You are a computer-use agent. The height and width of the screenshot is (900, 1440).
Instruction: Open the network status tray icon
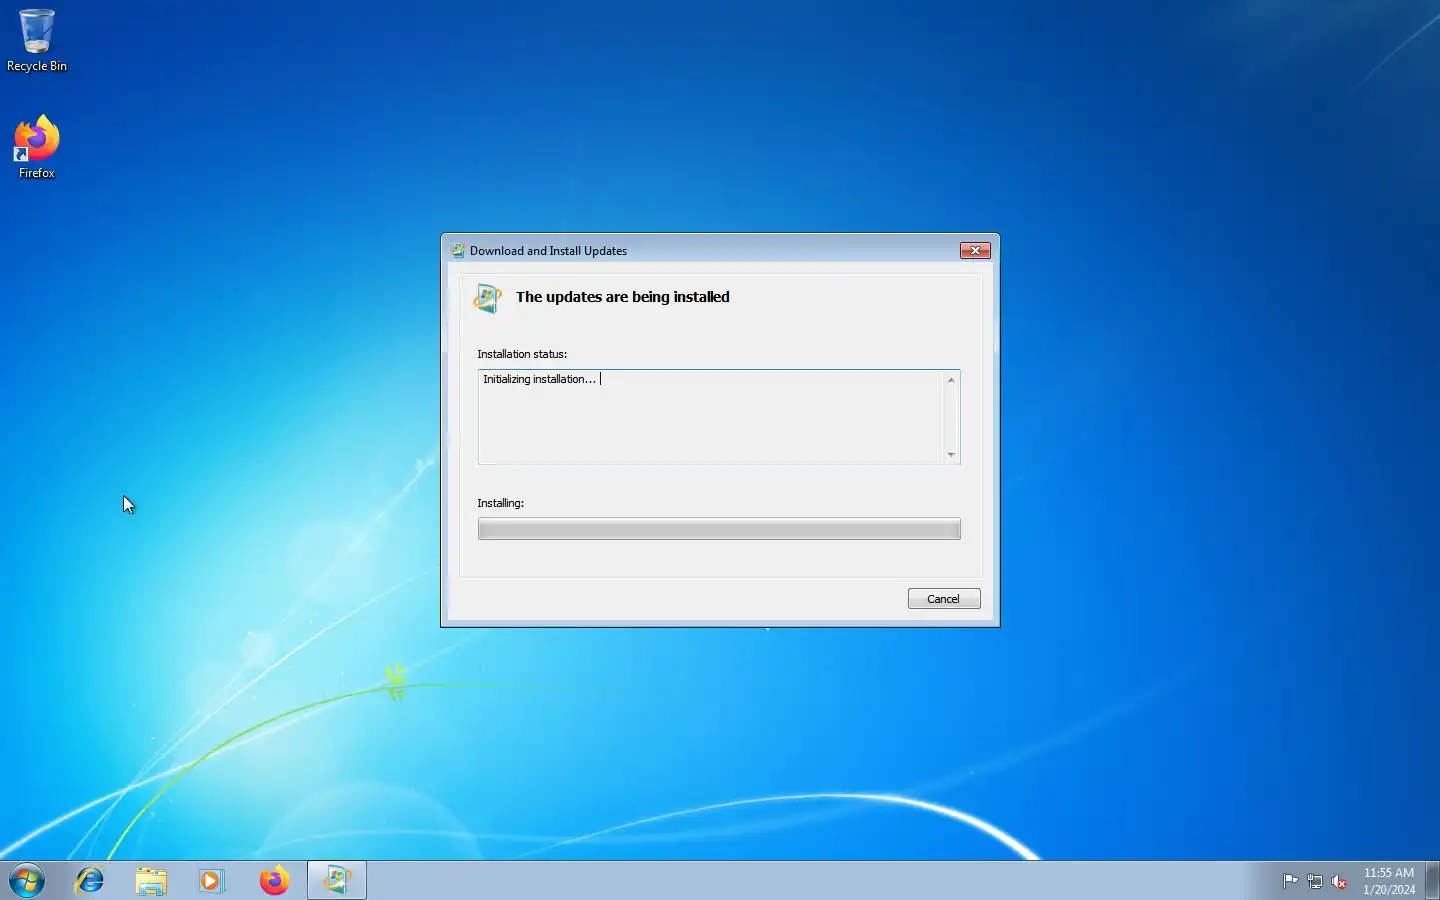click(x=1315, y=881)
